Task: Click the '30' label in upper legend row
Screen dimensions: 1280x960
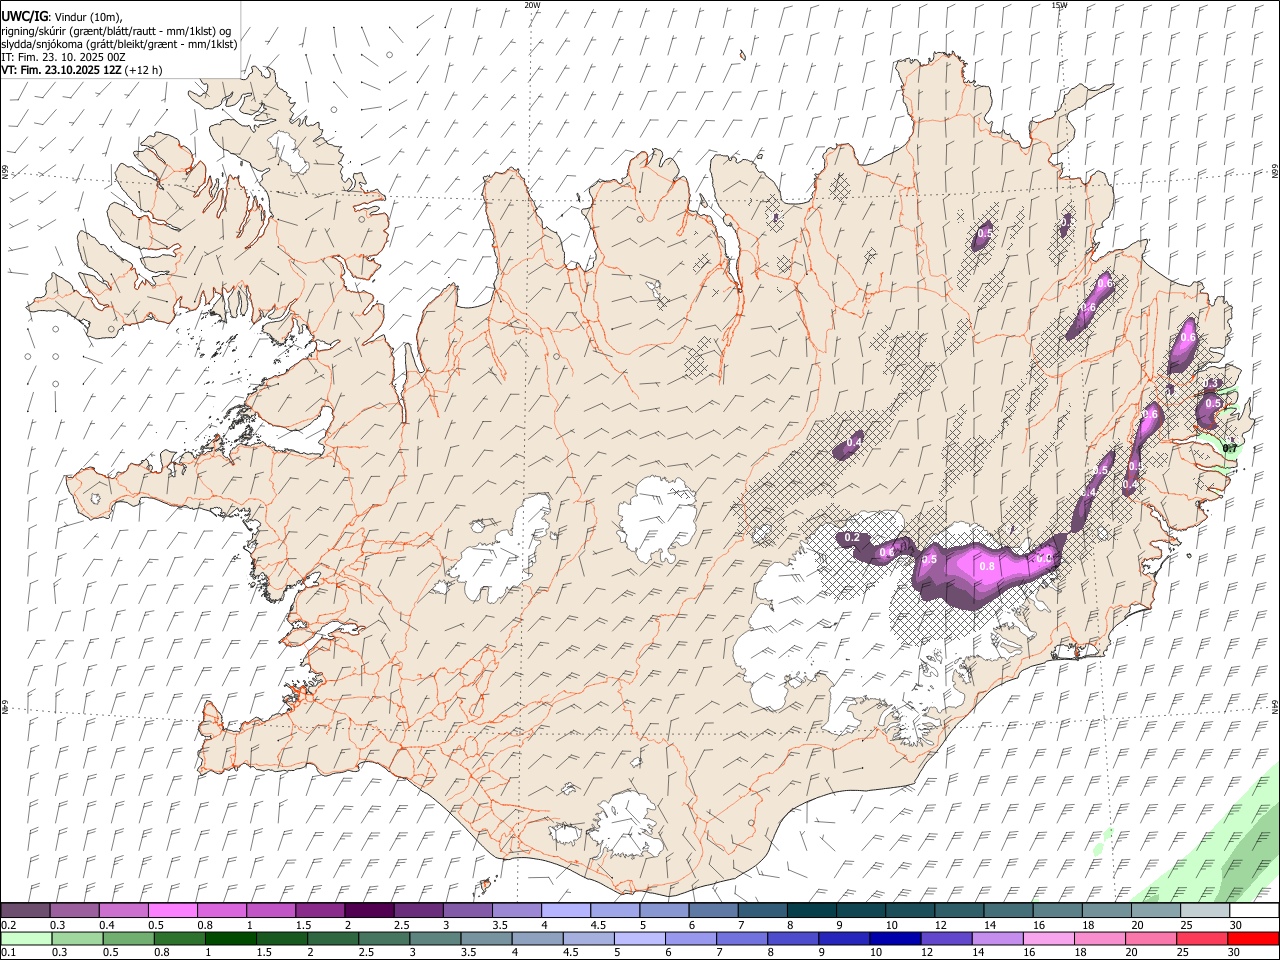Action: pos(1236,925)
